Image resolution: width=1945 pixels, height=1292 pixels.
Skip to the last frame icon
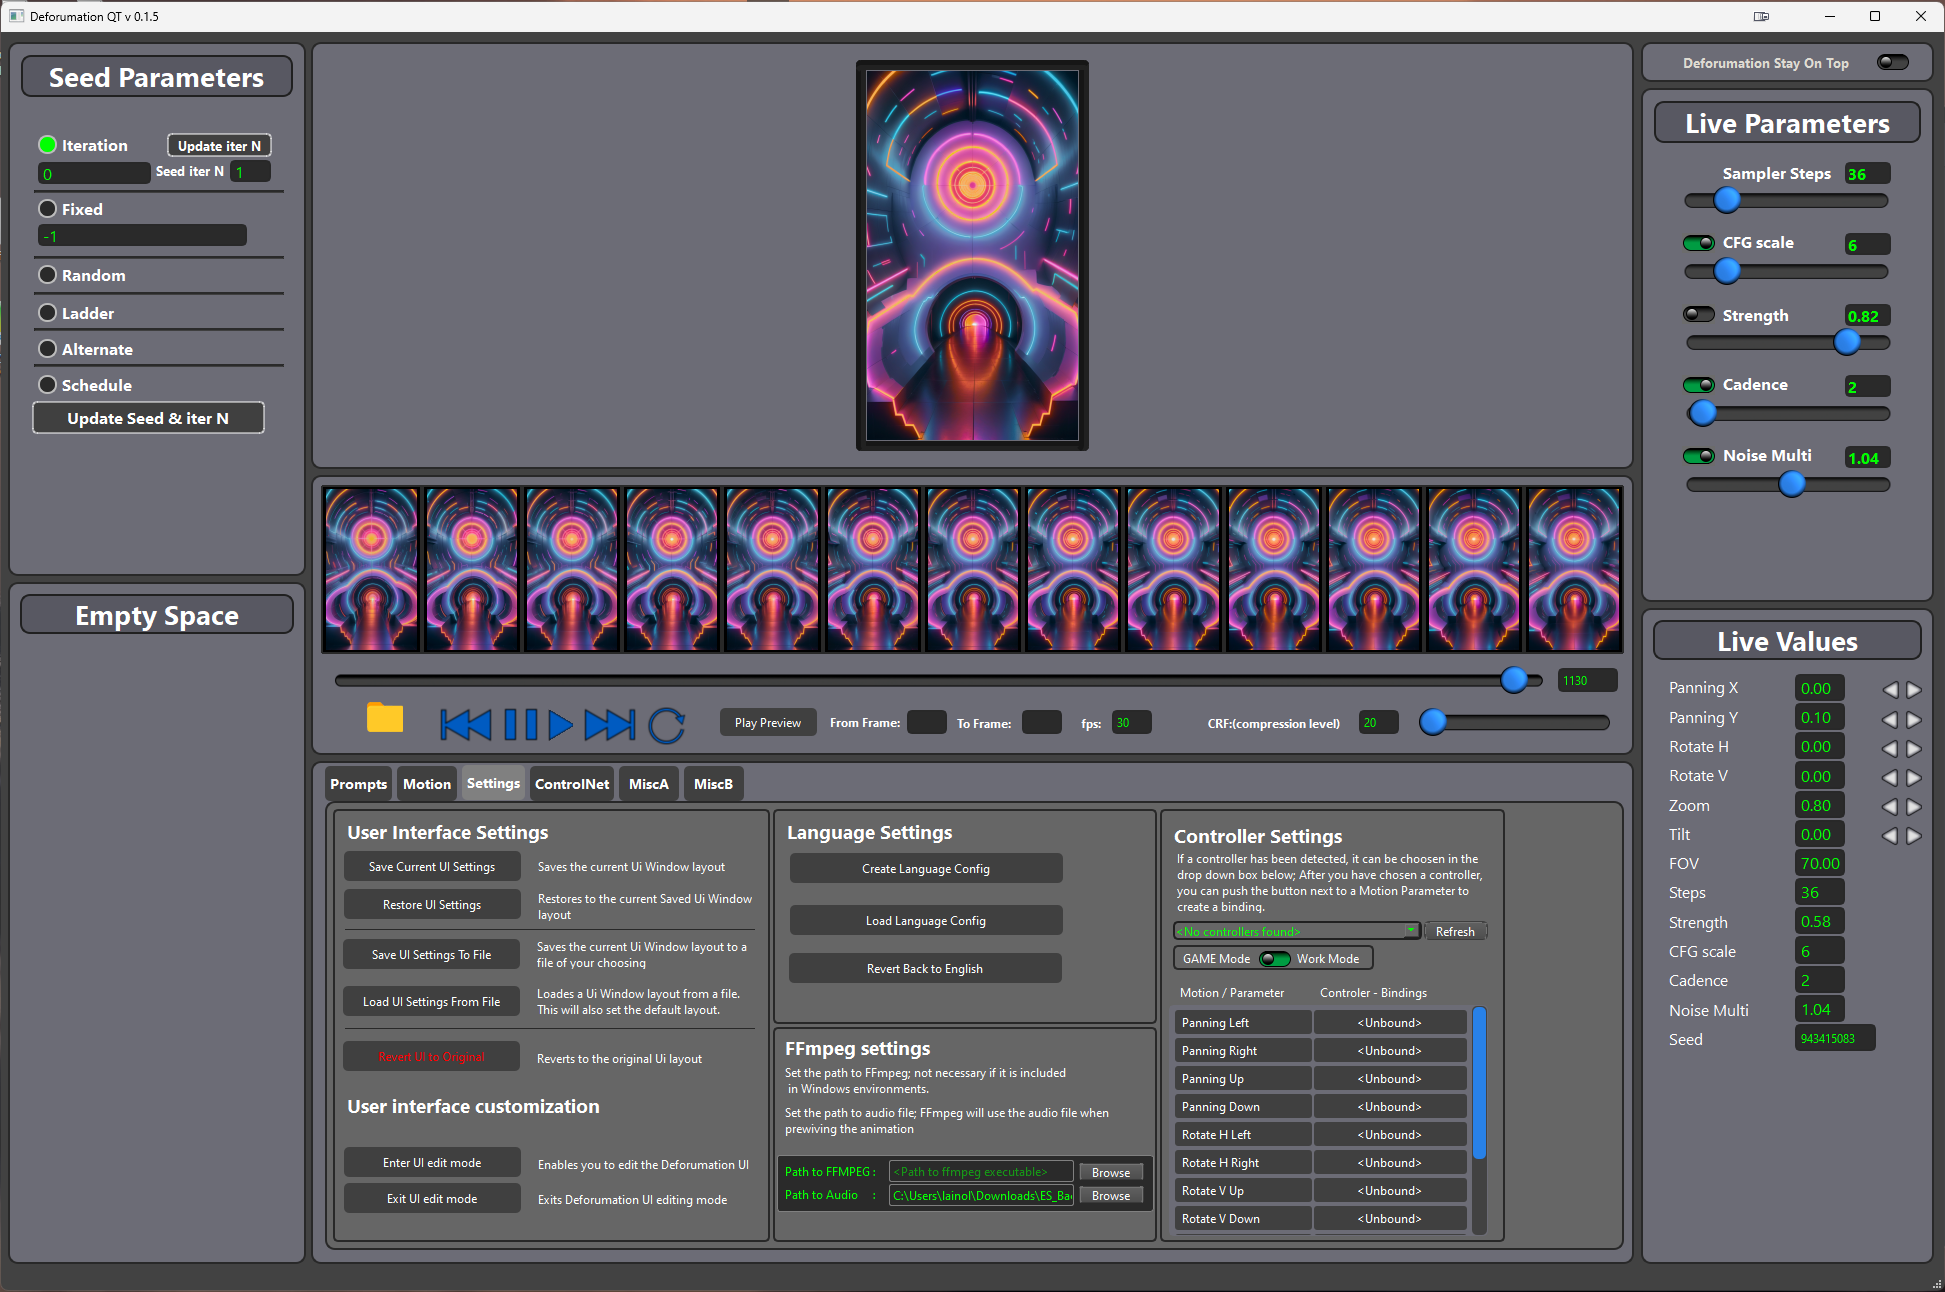610,724
